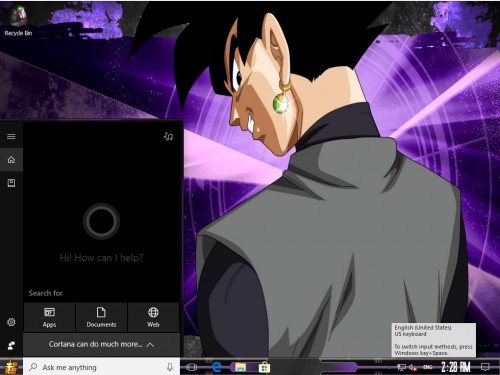Screen dimensions: 500x375
Task: Open the Cortana Notebook icon
Action: click(11, 183)
